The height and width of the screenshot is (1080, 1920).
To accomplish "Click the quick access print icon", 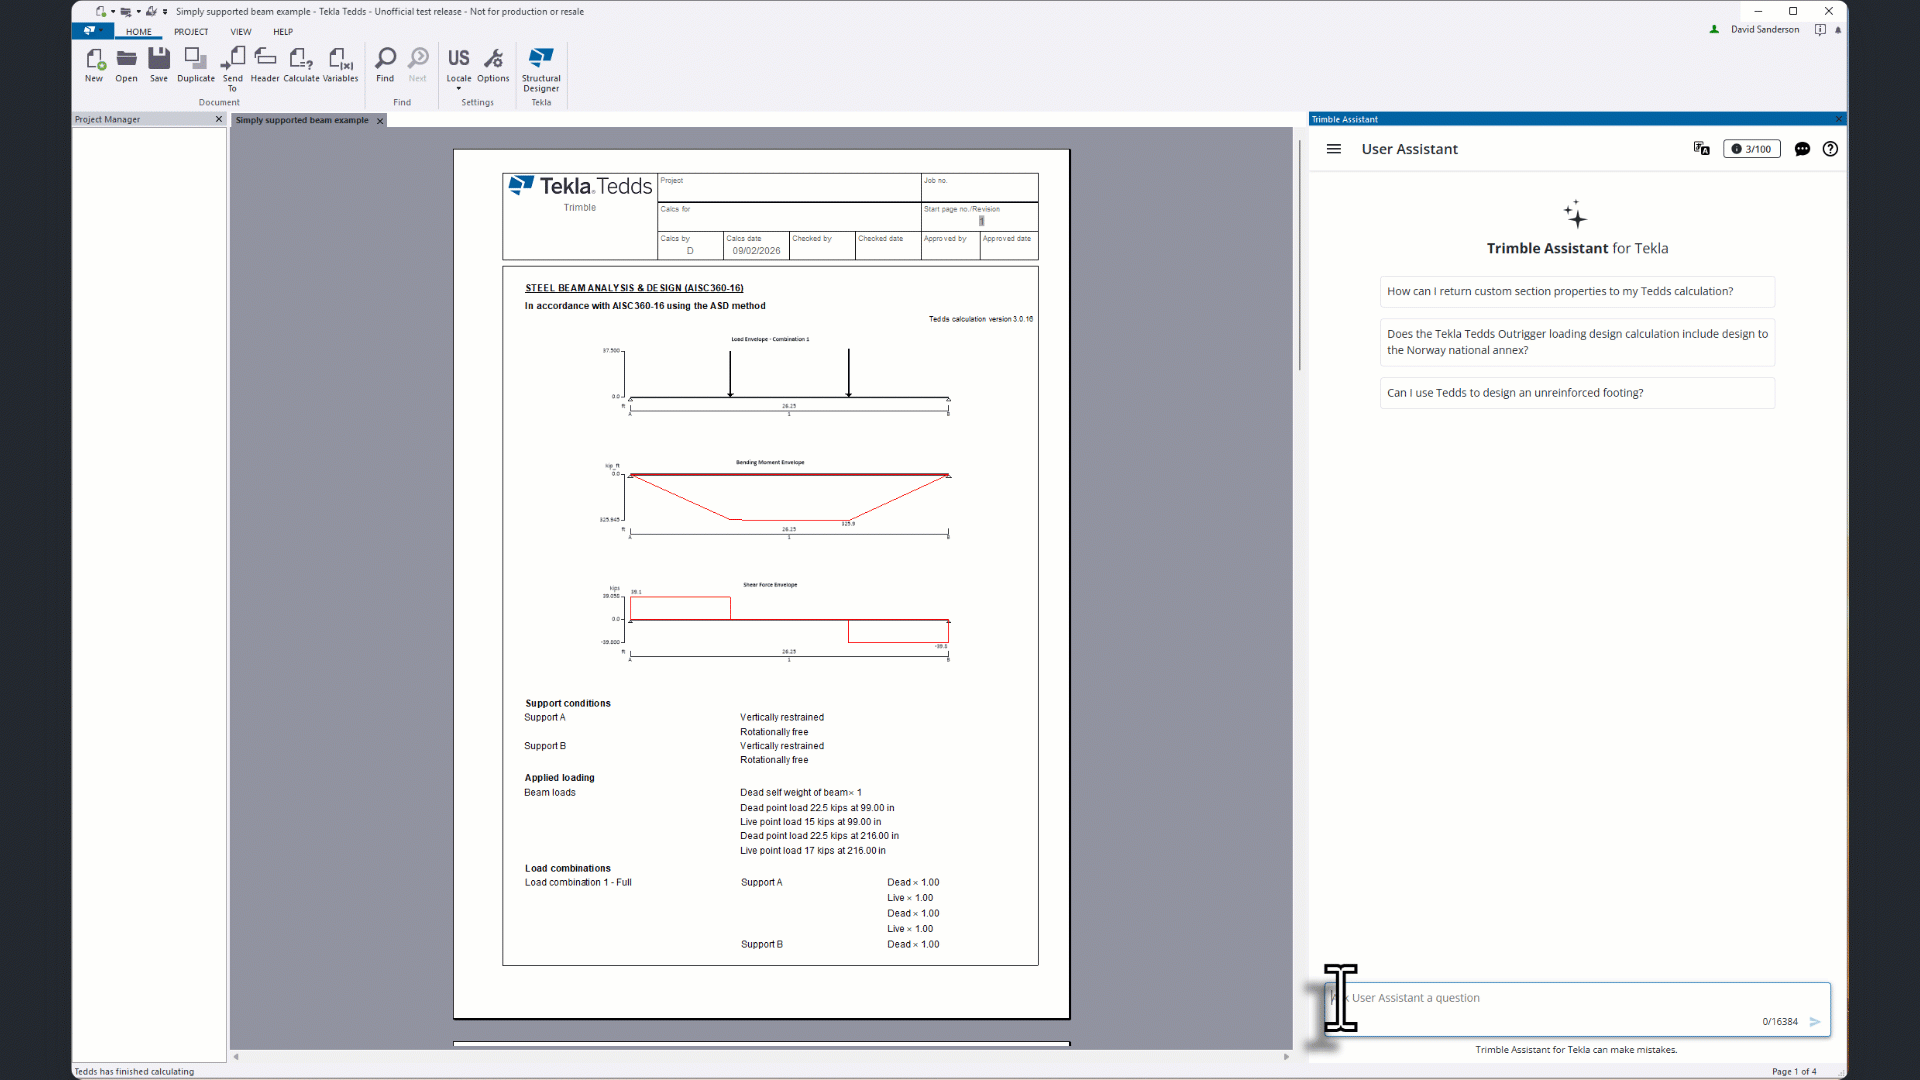I will click(126, 12).
